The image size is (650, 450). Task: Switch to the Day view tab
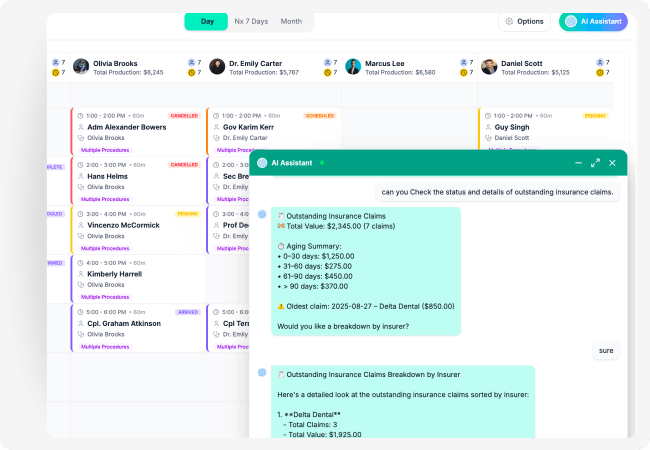point(207,21)
